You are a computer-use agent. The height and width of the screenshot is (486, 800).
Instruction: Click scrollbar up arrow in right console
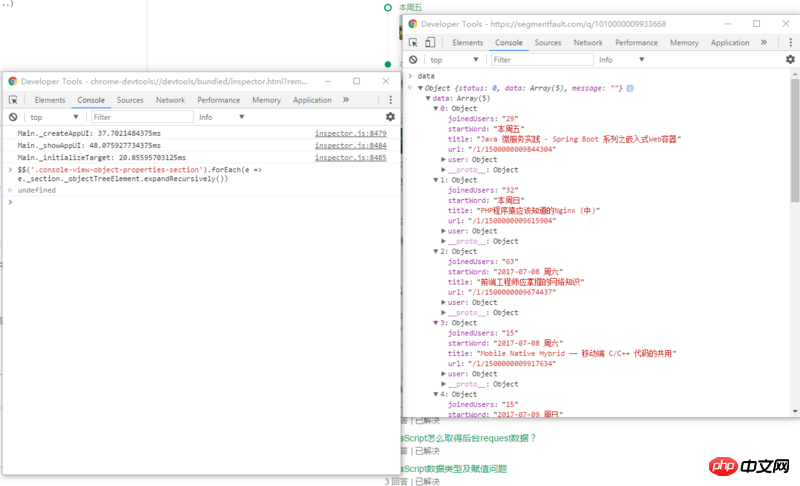click(795, 74)
